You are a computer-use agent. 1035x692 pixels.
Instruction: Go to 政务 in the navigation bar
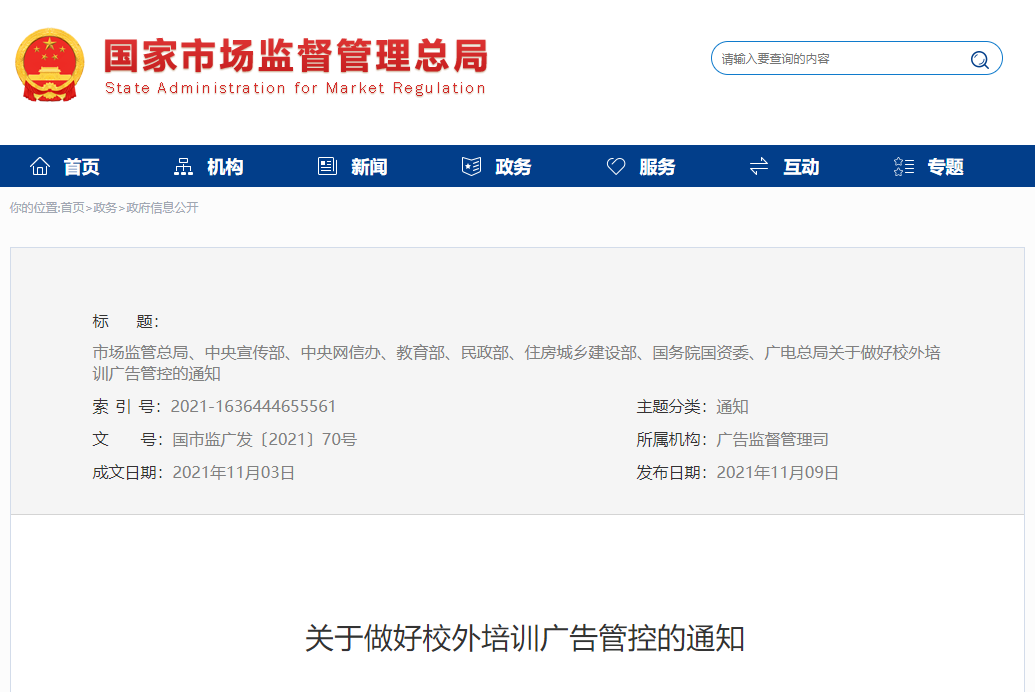[x=513, y=167]
